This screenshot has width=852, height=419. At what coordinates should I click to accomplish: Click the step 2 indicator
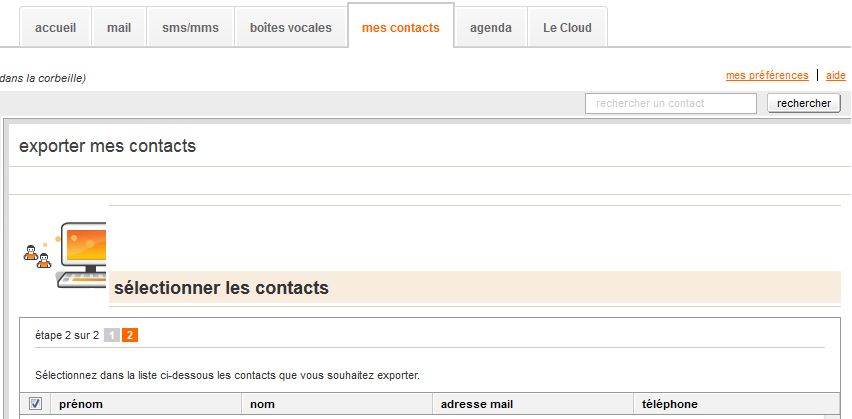pyautogui.click(x=130, y=335)
